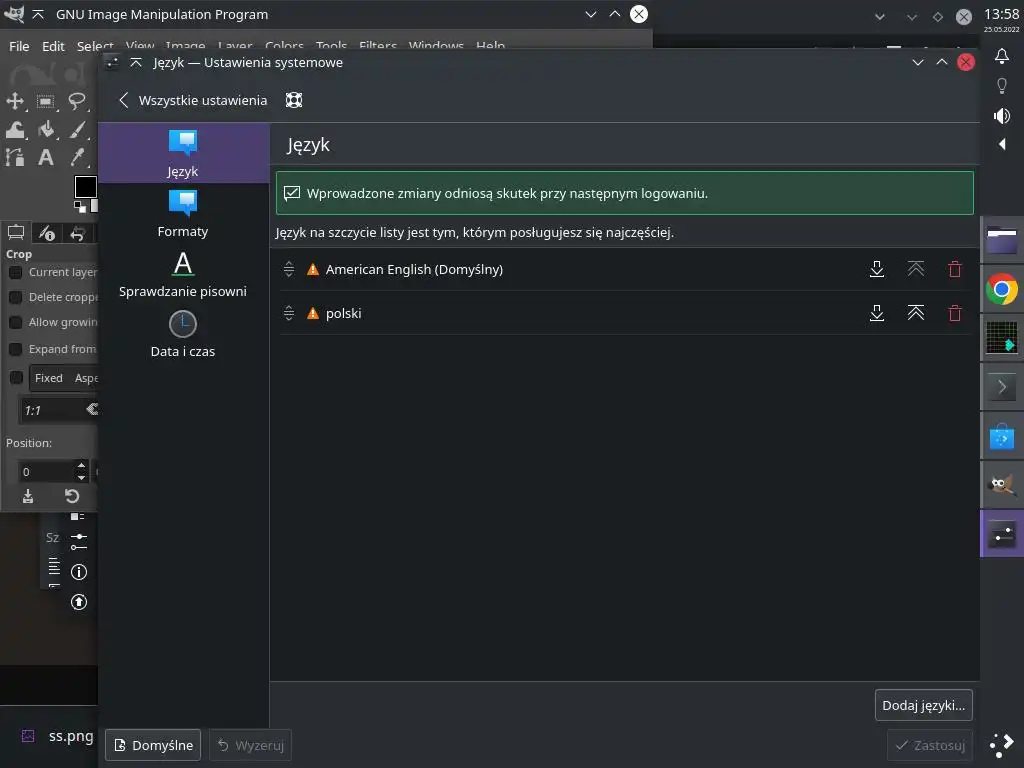Delete polski from language list
Viewport: 1024px width, 768px height.
tap(955, 313)
